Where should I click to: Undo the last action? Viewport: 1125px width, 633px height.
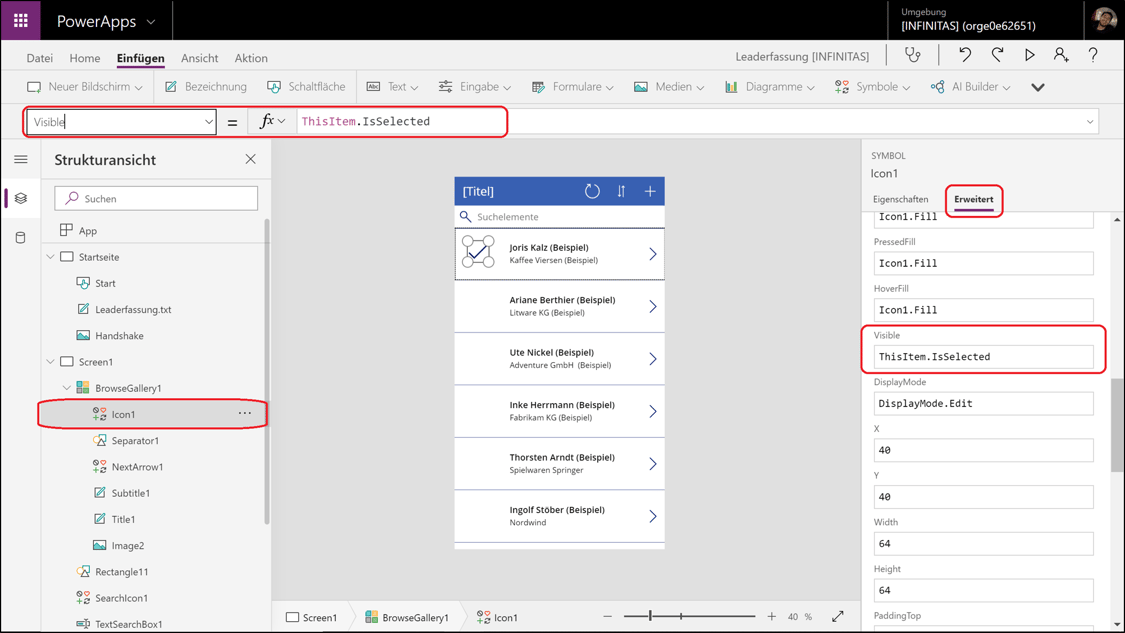965,55
